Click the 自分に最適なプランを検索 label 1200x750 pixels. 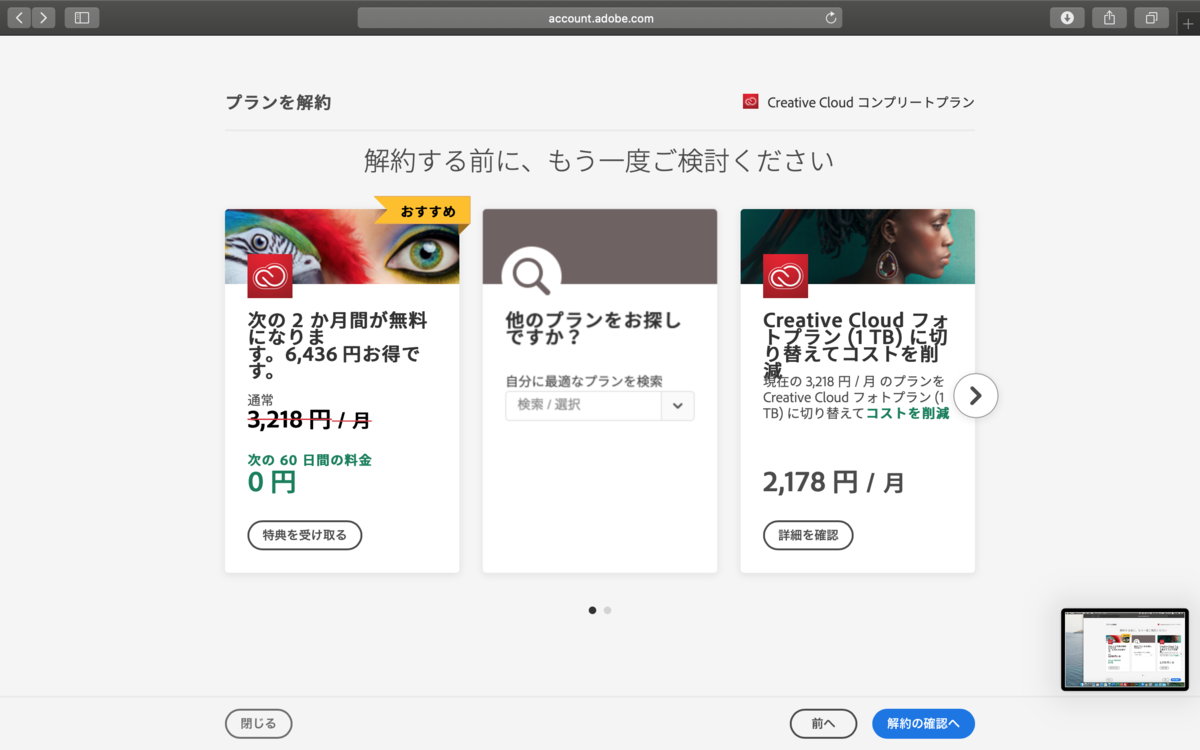[584, 381]
